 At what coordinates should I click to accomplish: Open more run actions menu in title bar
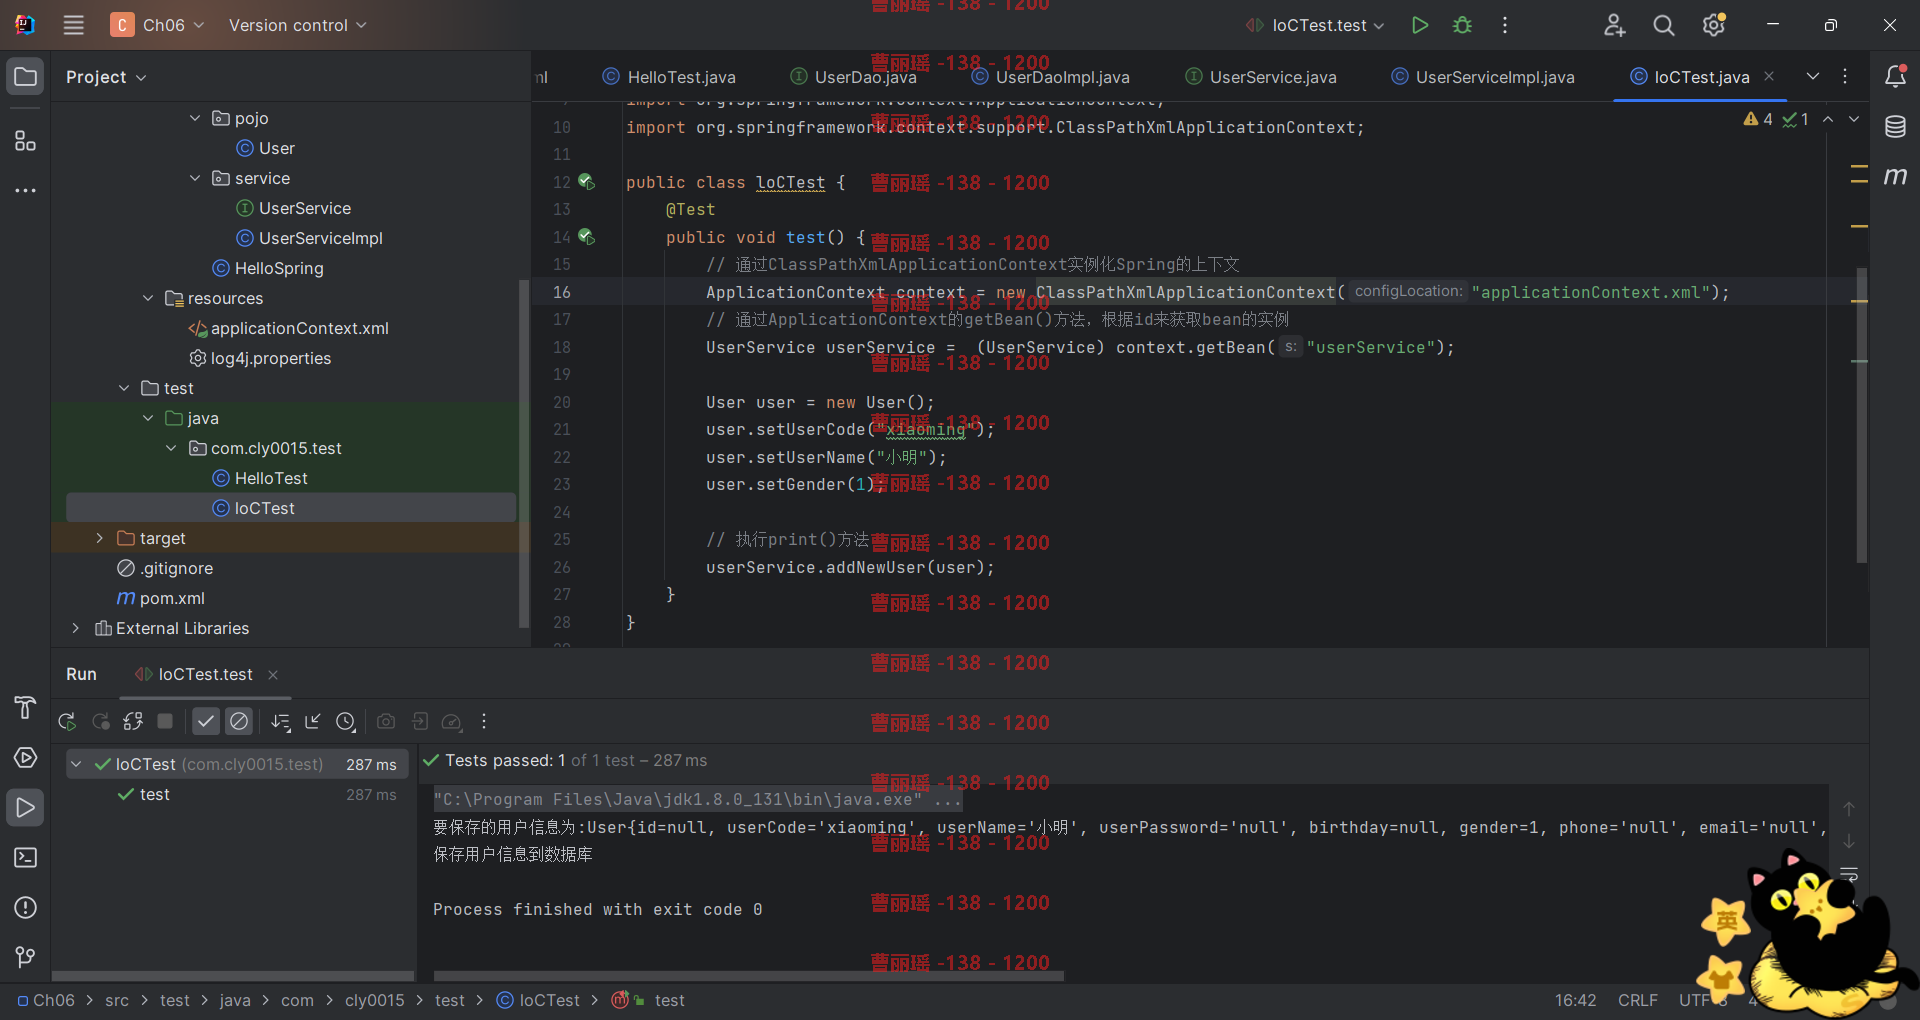[x=1505, y=25]
